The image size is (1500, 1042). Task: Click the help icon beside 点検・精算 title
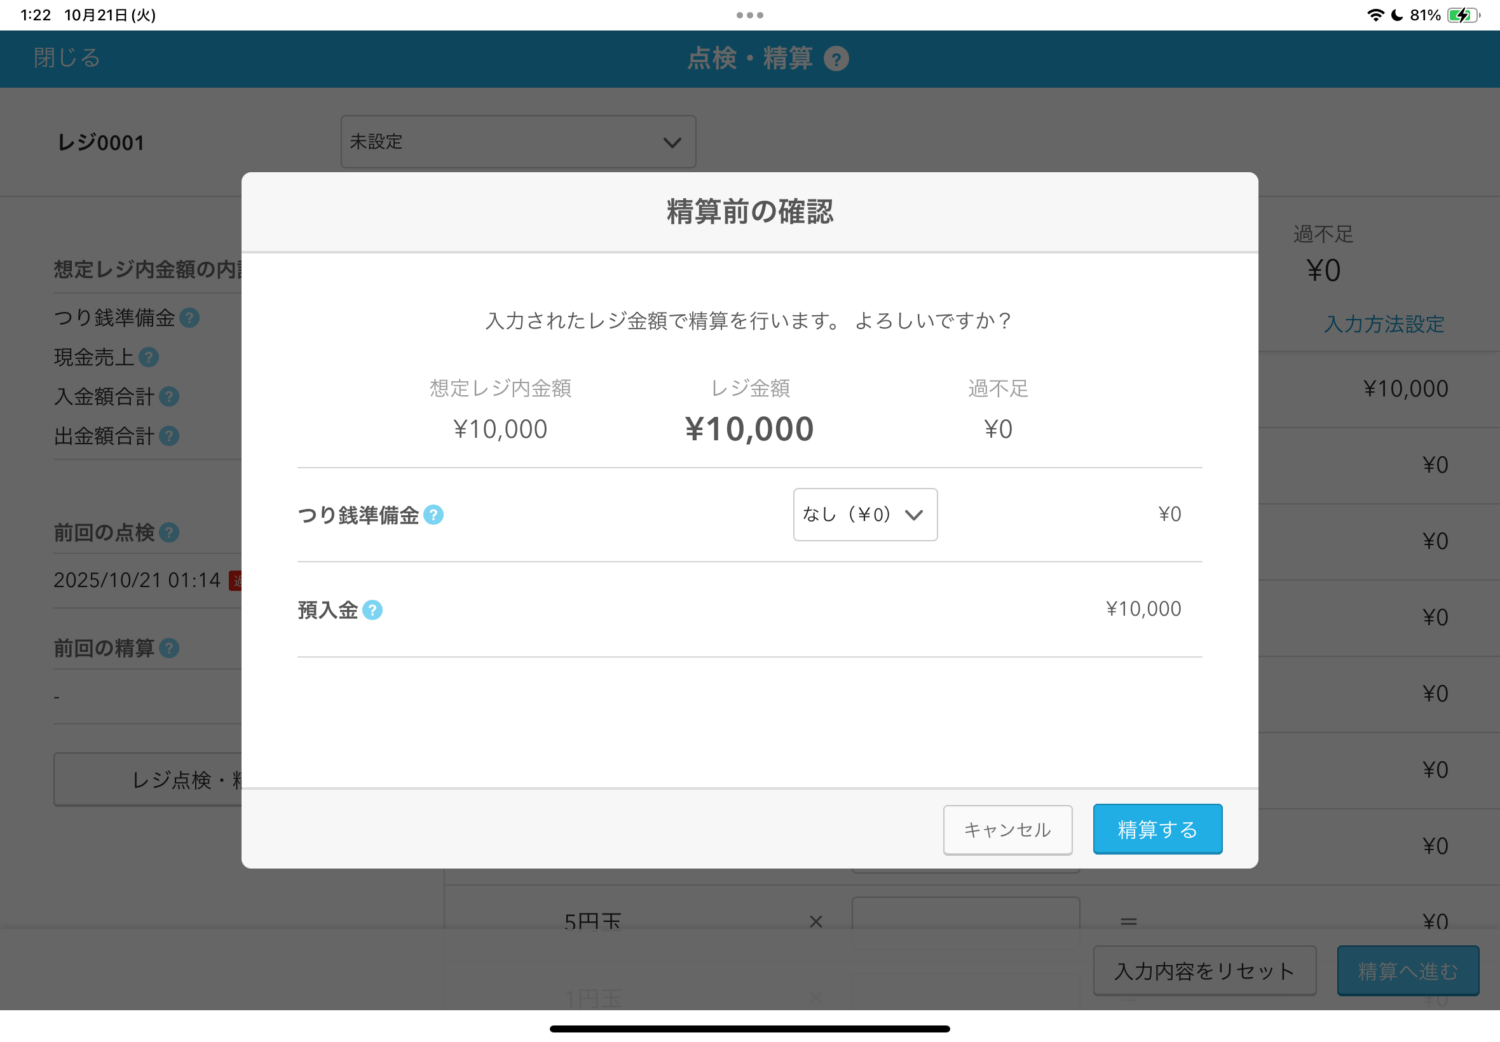pyautogui.click(x=836, y=59)
